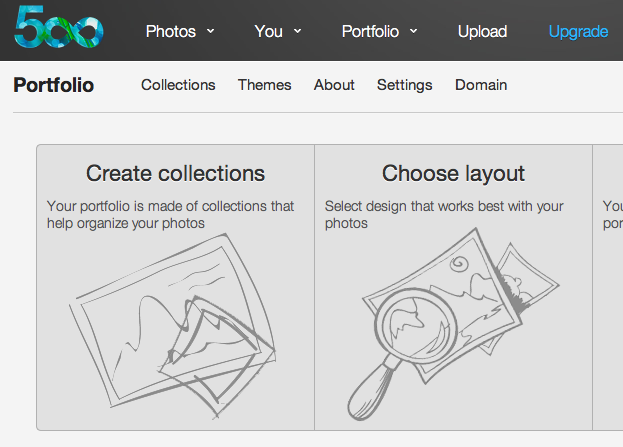The width and height of the screenshot is (623, 447).
Task: Select the Domain tab
Action: [x=481, y=85]
